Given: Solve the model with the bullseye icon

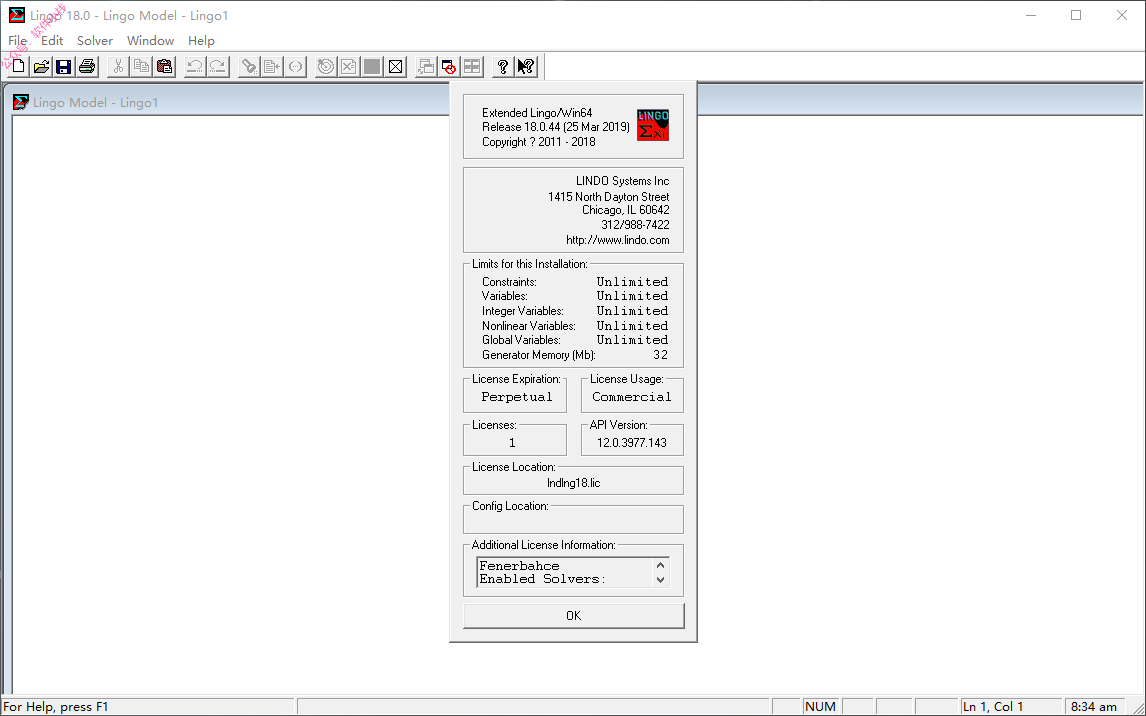Looking at the screenshot, I should coord(326,66).
